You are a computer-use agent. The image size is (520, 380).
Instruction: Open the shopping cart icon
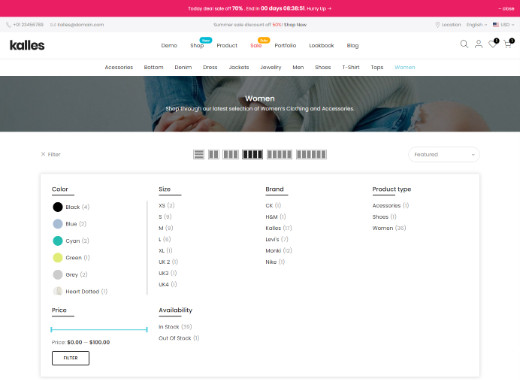508,44
